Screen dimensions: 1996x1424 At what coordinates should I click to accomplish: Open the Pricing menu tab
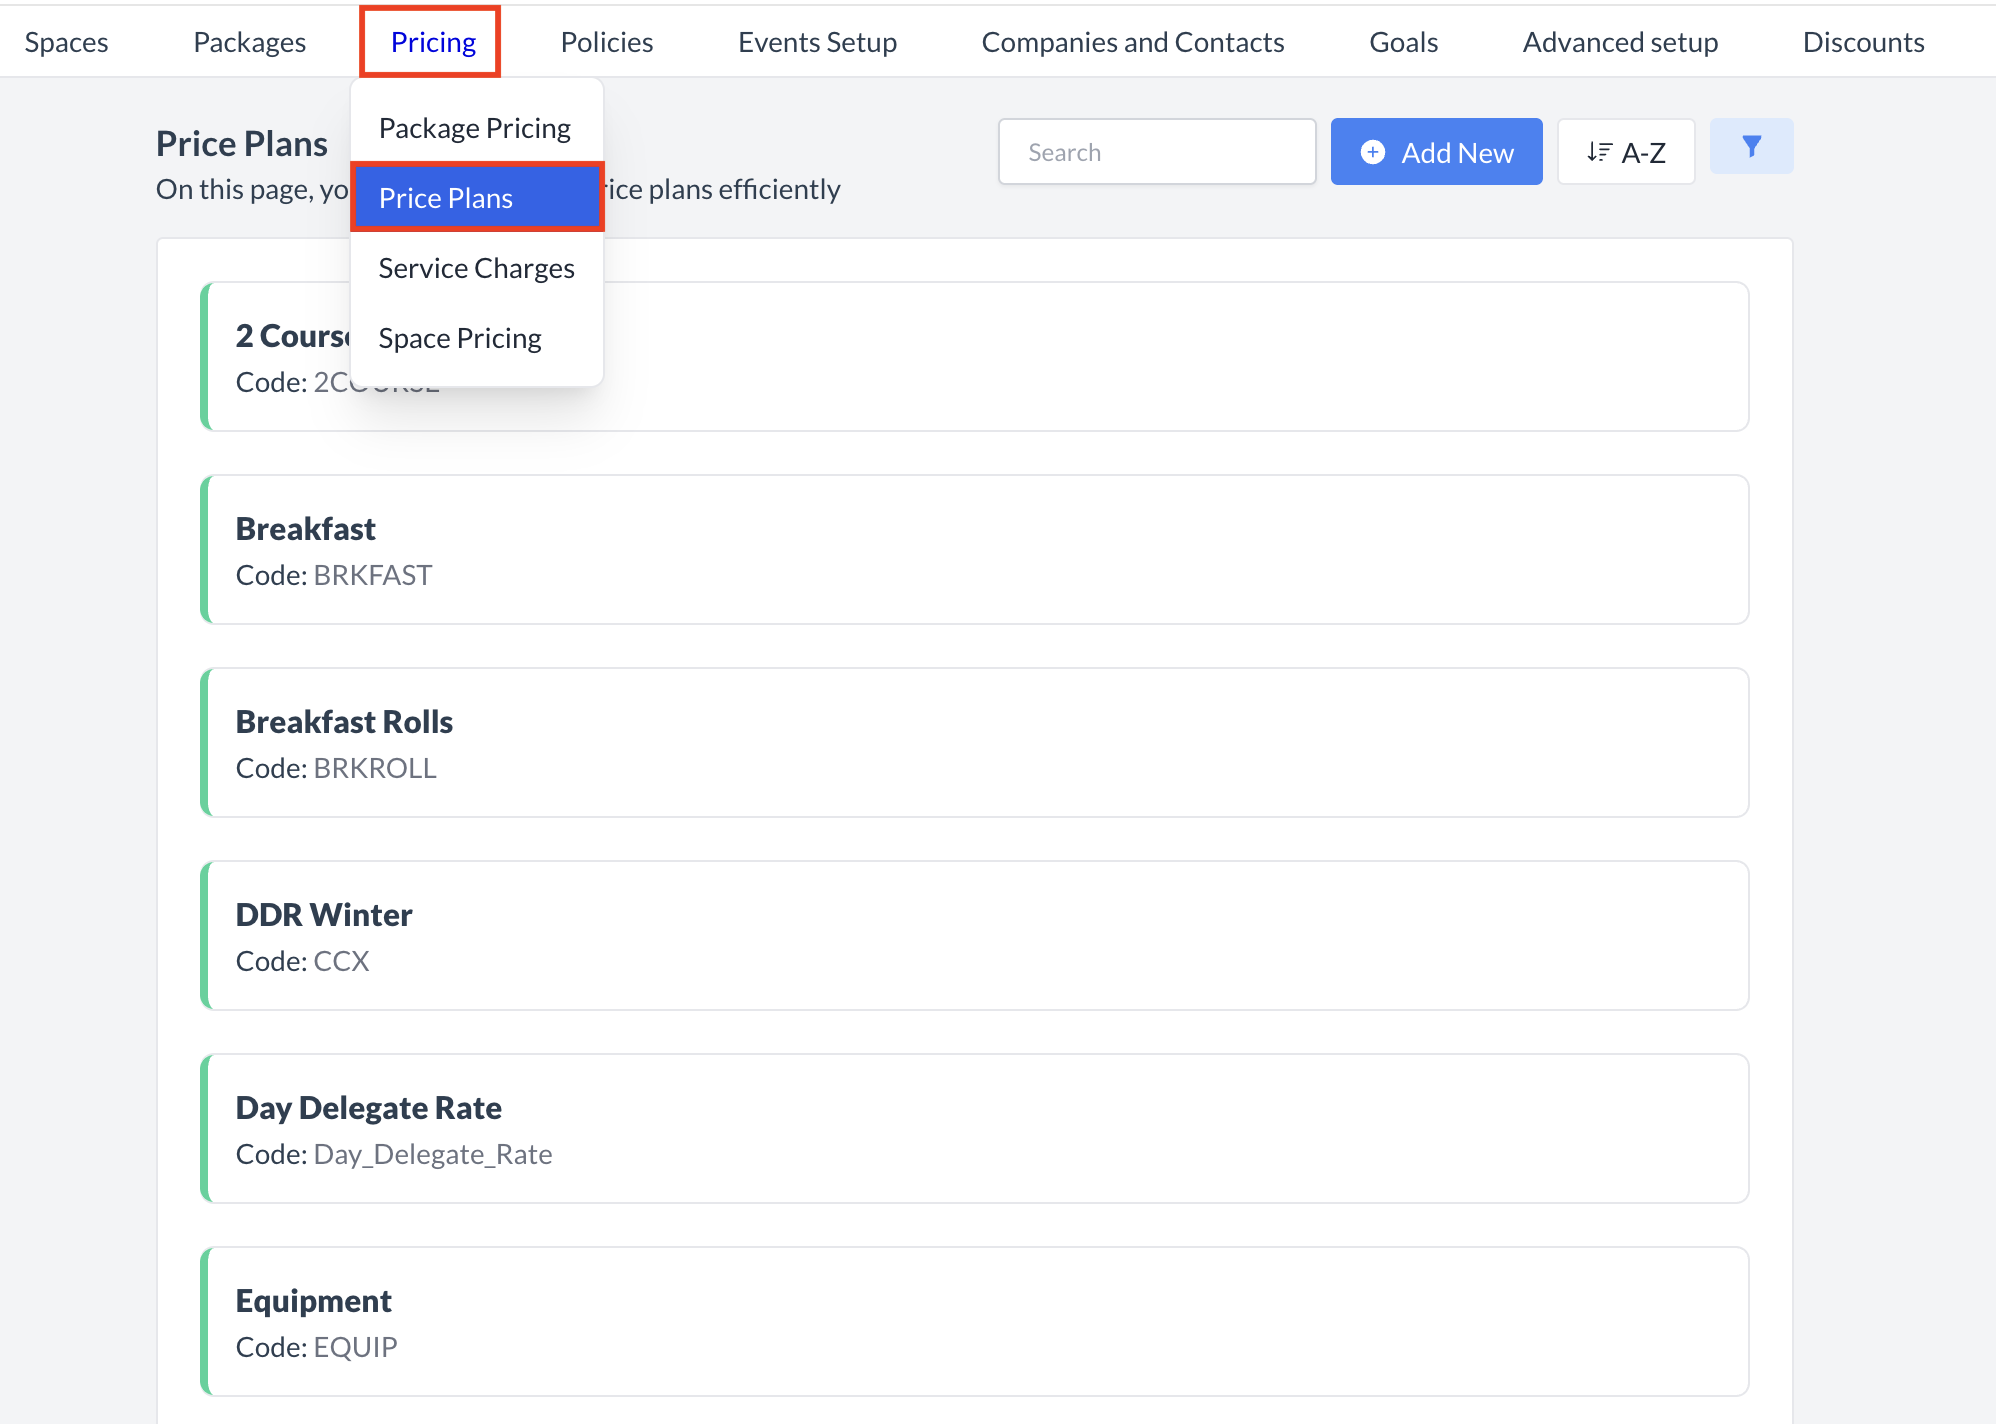pos(432,42)
